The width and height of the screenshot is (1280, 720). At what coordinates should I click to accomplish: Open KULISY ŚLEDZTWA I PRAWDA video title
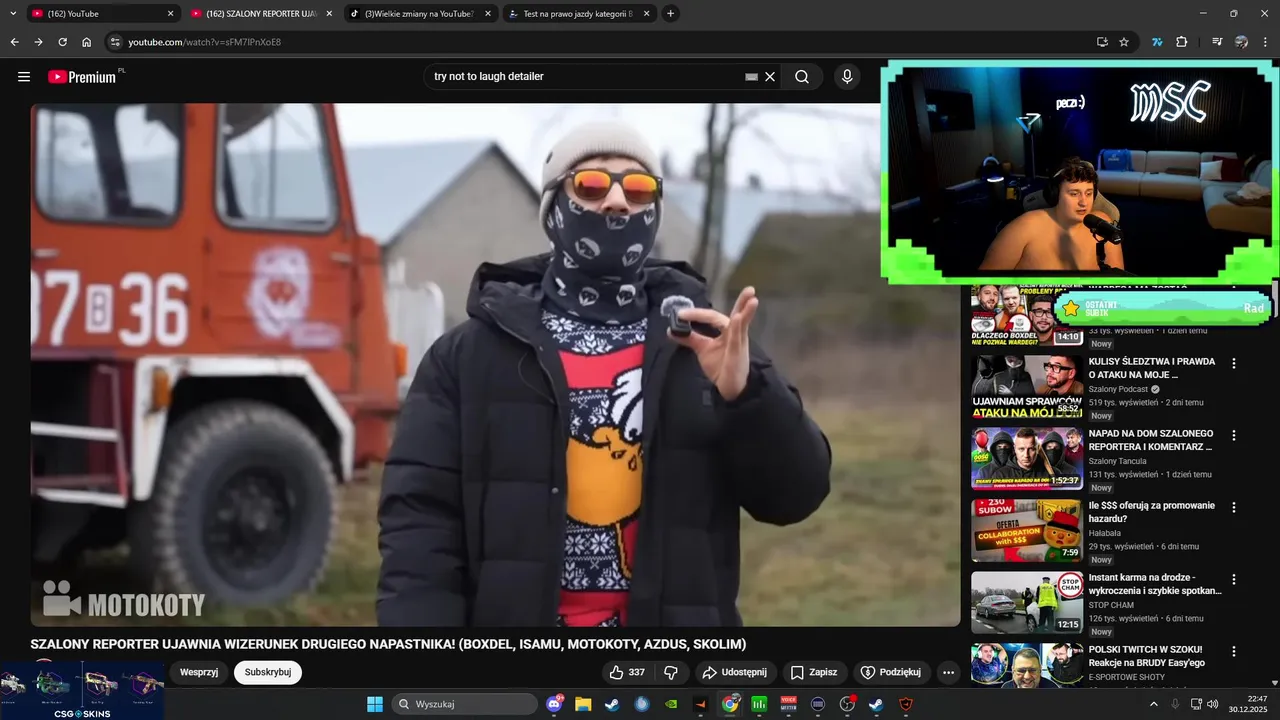pyautogui.click(x=1152, y=368)
